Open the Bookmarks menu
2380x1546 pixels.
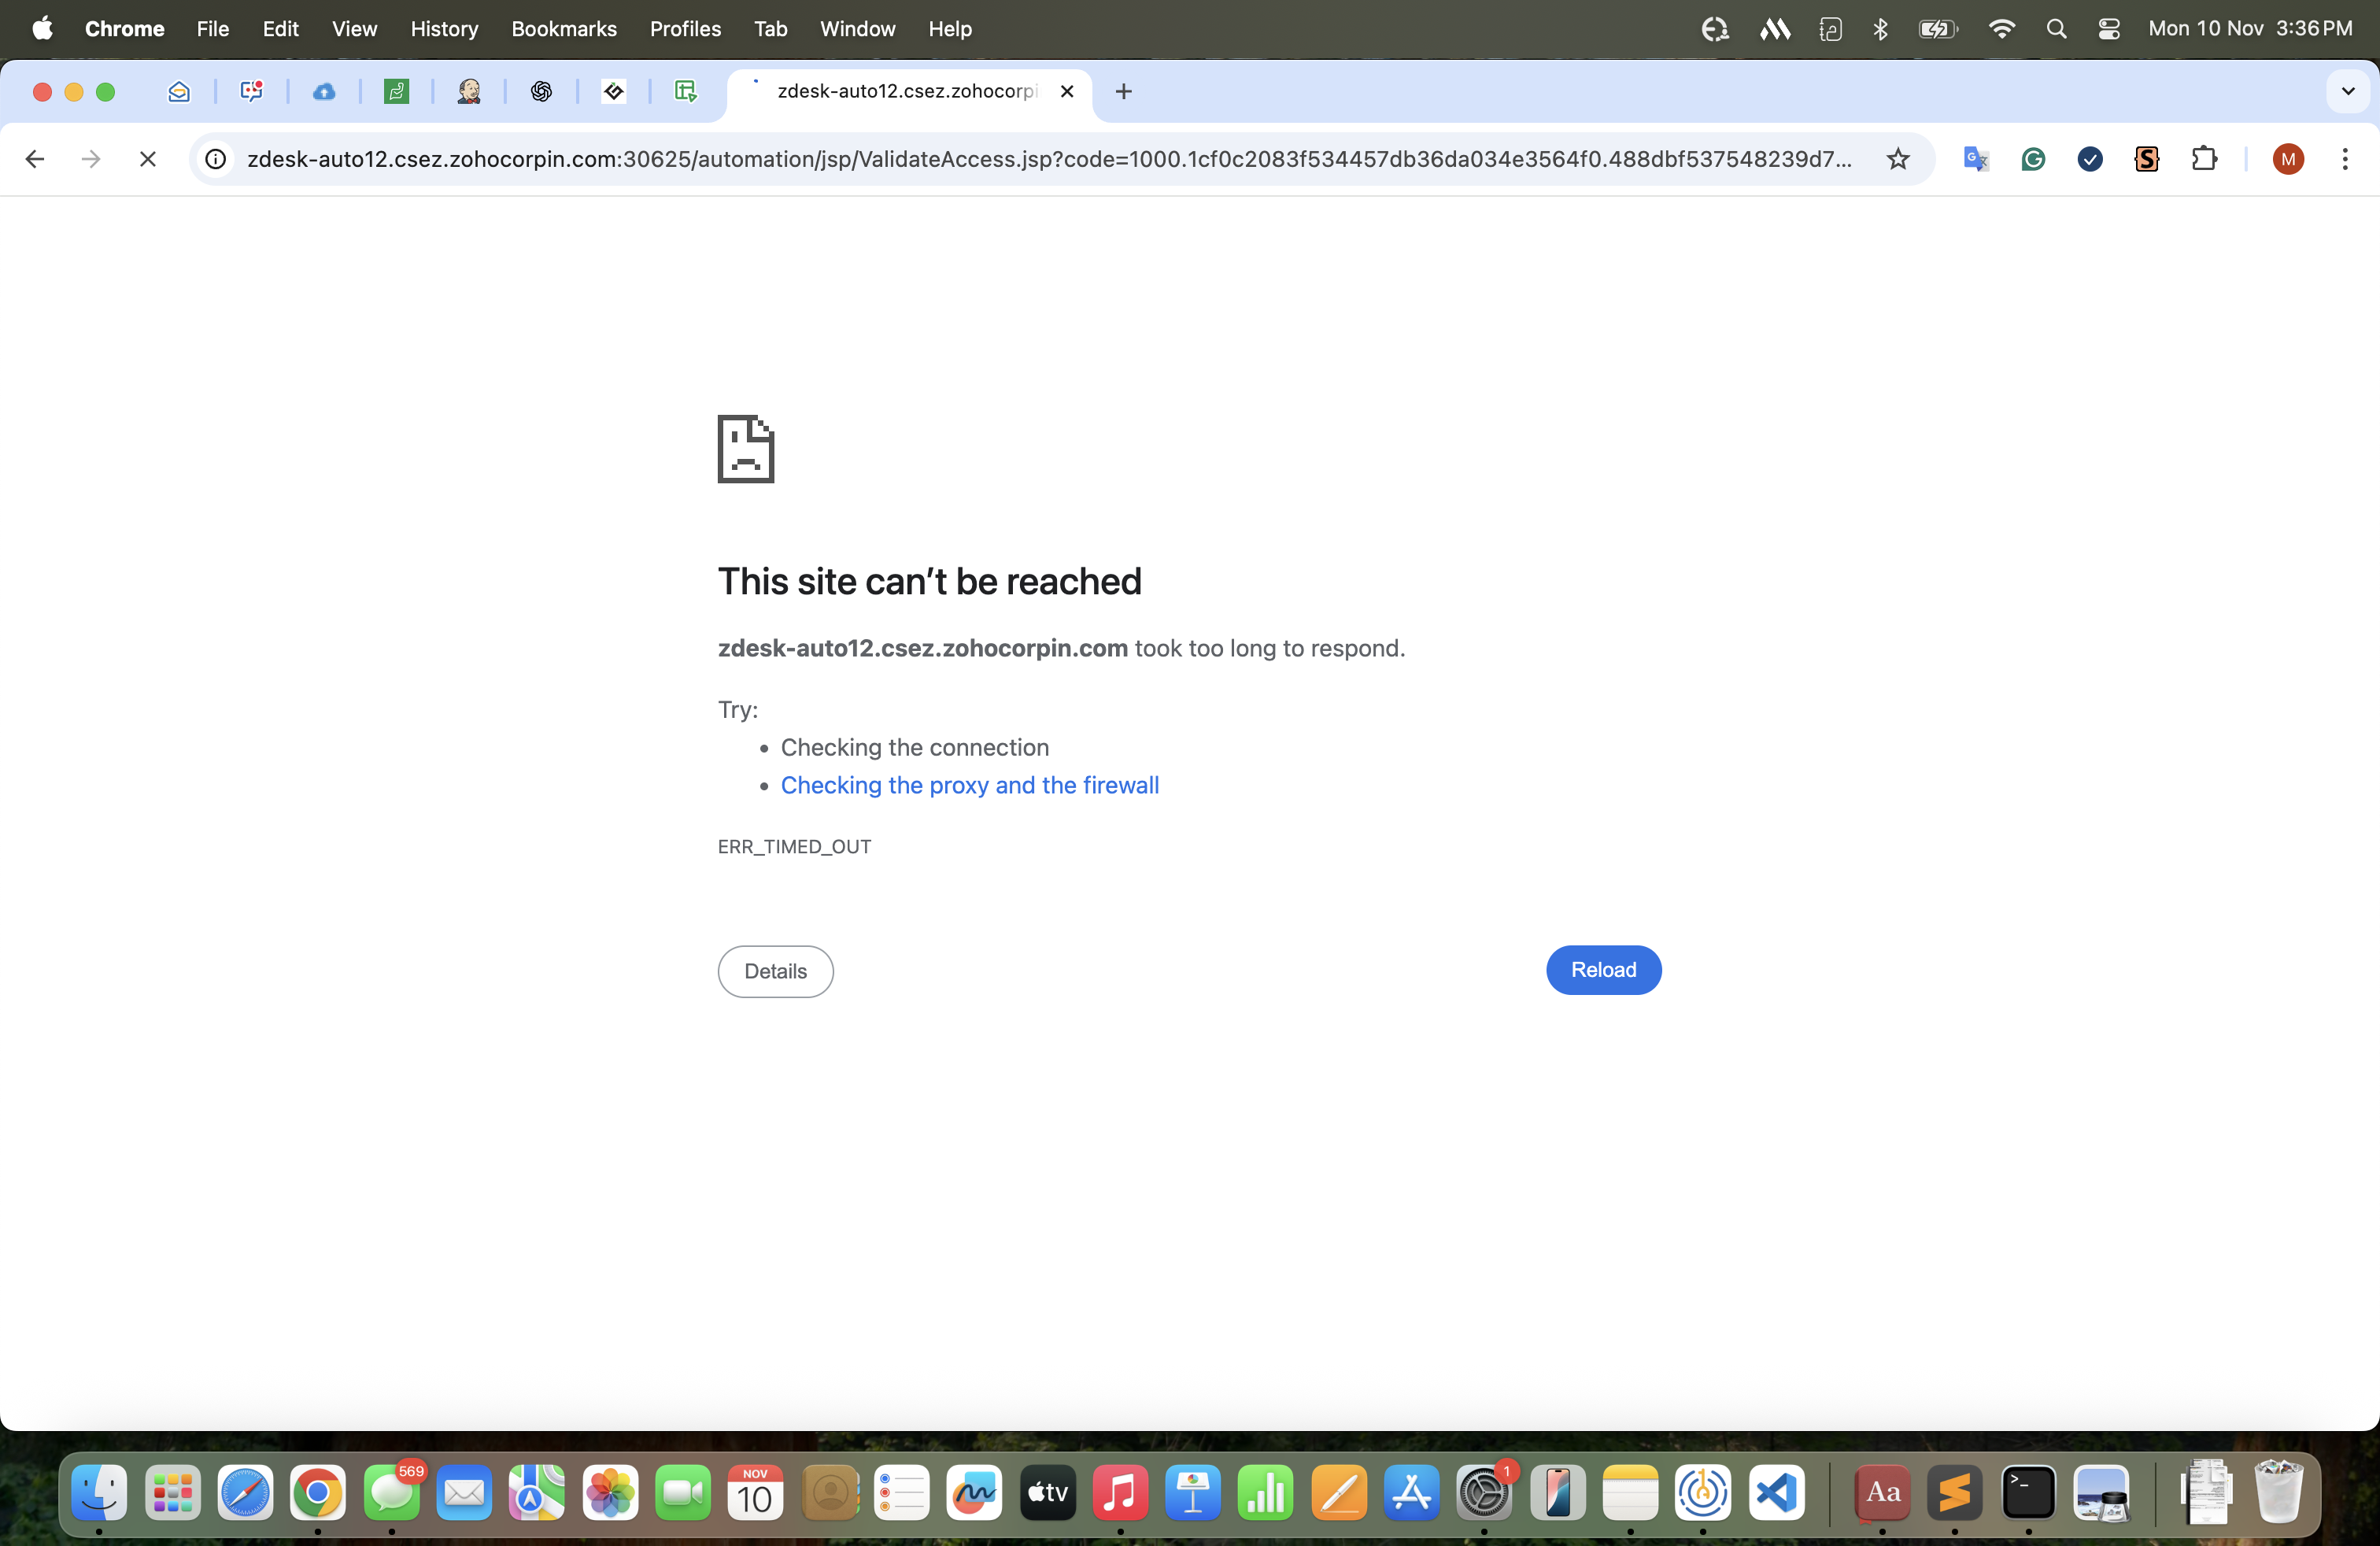[x=564, y=29]
